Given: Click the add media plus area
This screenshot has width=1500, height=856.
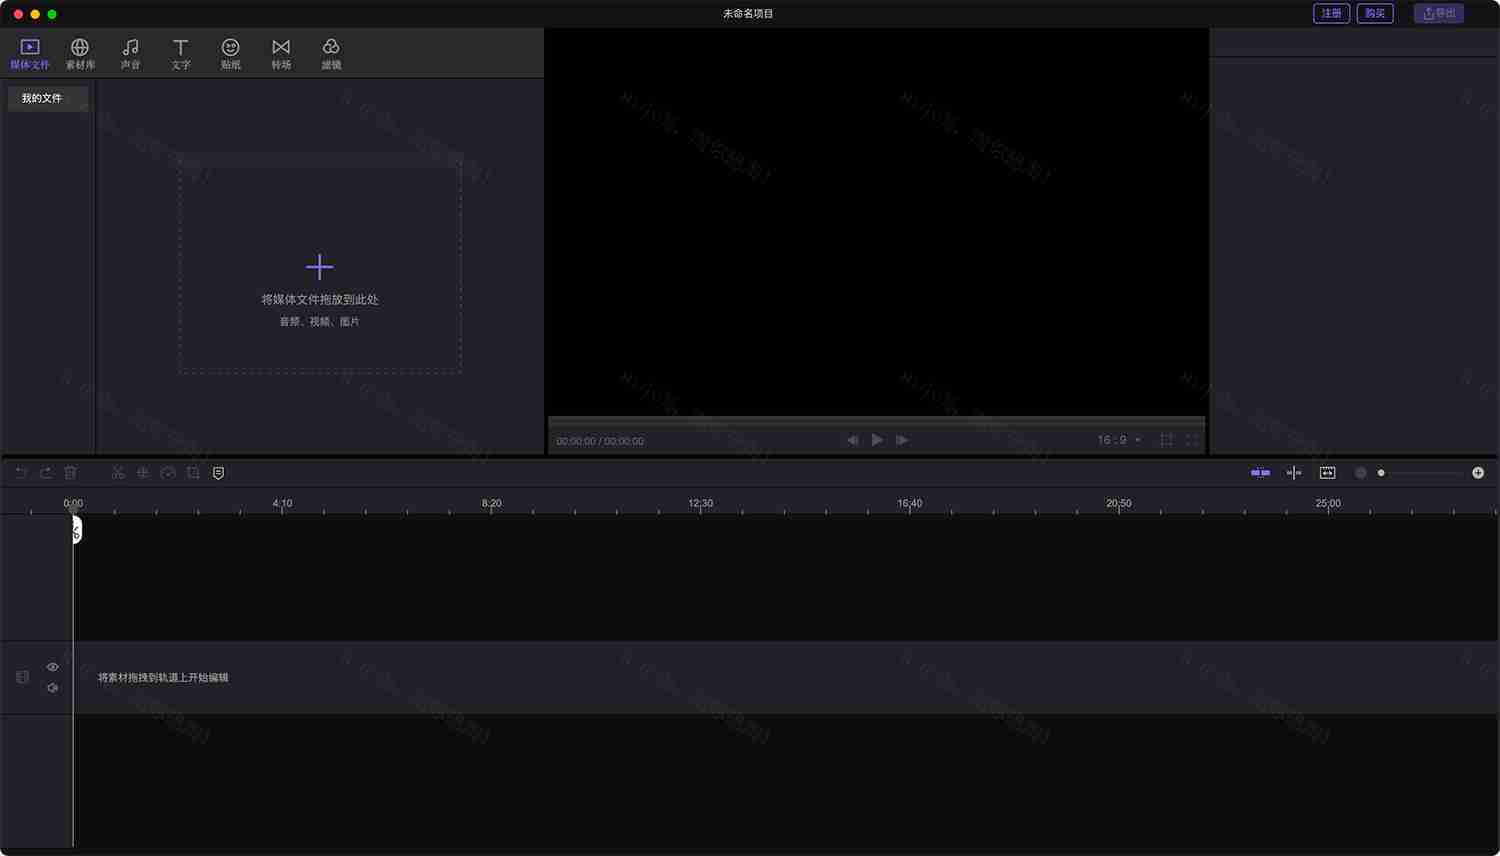Looking at the screenshot, I should coord(319,266).
